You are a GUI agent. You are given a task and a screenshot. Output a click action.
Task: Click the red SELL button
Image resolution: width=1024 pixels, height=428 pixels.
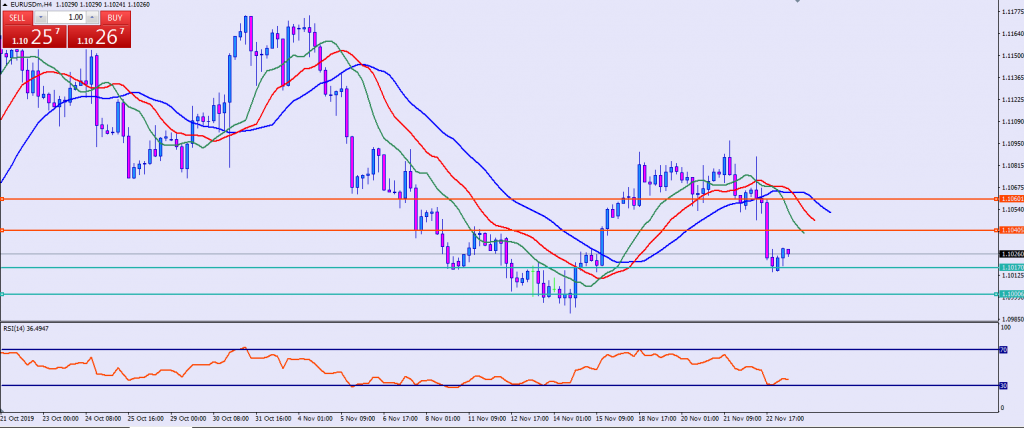(x=17, y=18)
